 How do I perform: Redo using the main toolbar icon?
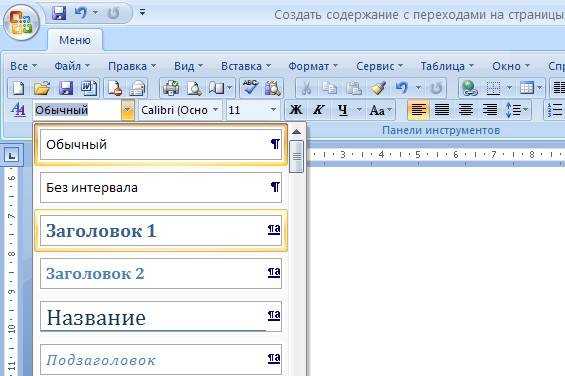436,88
